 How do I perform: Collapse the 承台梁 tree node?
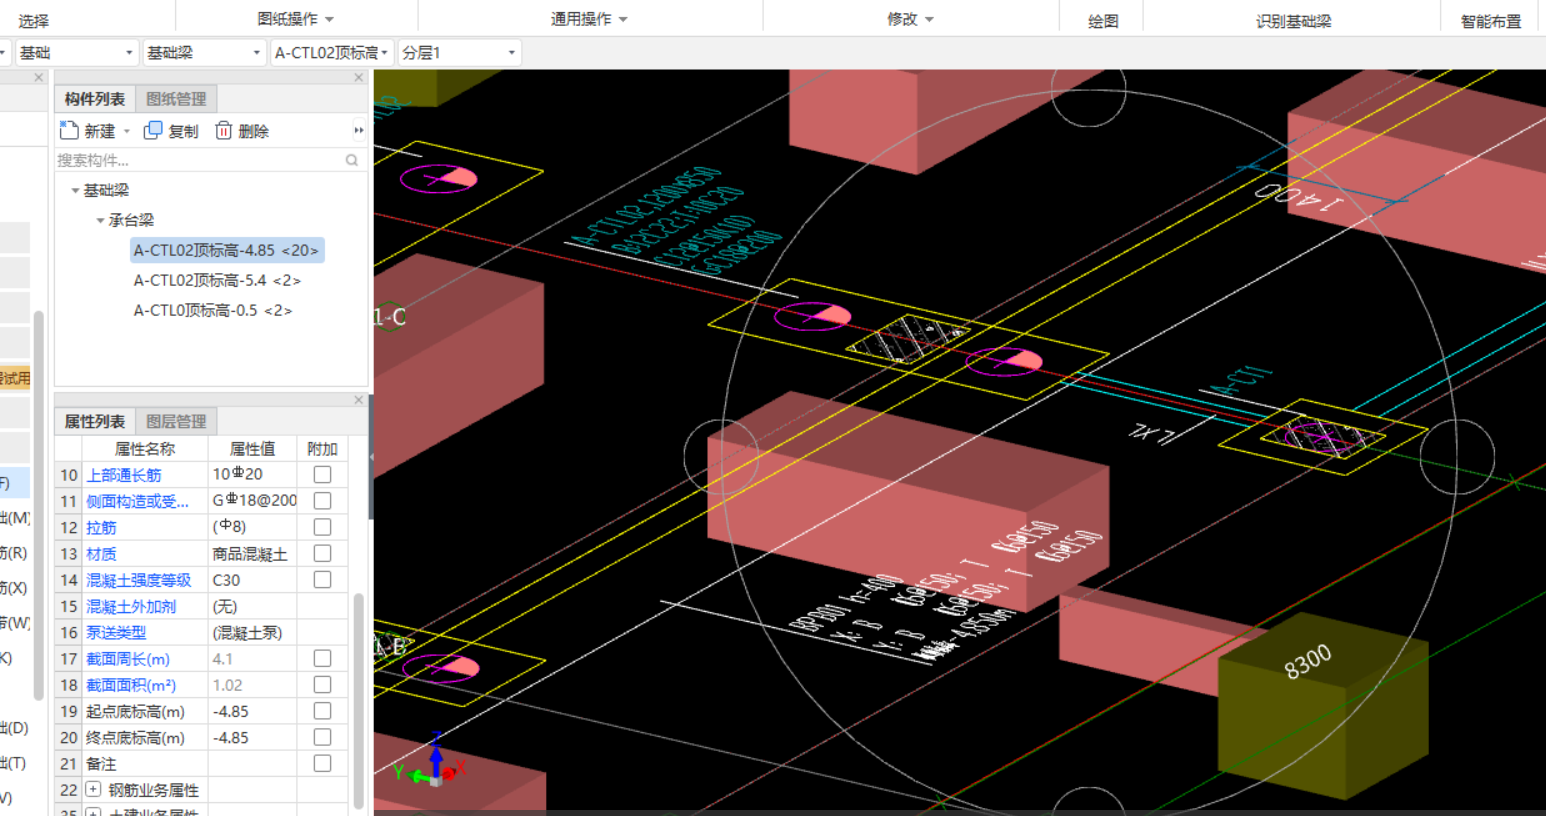(100, 220)
